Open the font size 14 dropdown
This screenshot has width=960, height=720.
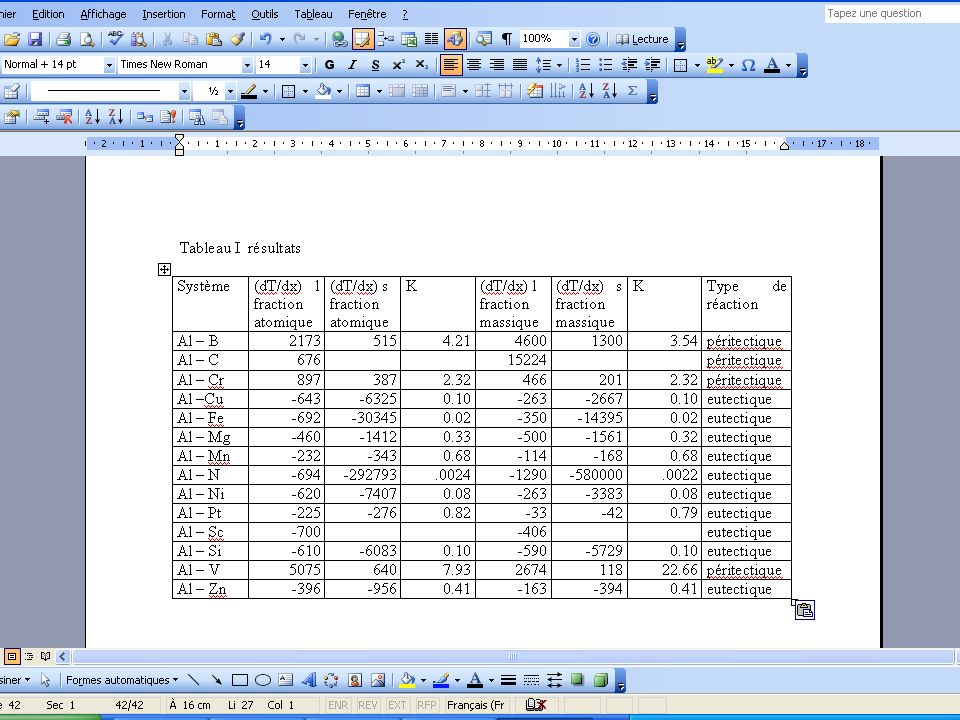click(x=305, y=64)
